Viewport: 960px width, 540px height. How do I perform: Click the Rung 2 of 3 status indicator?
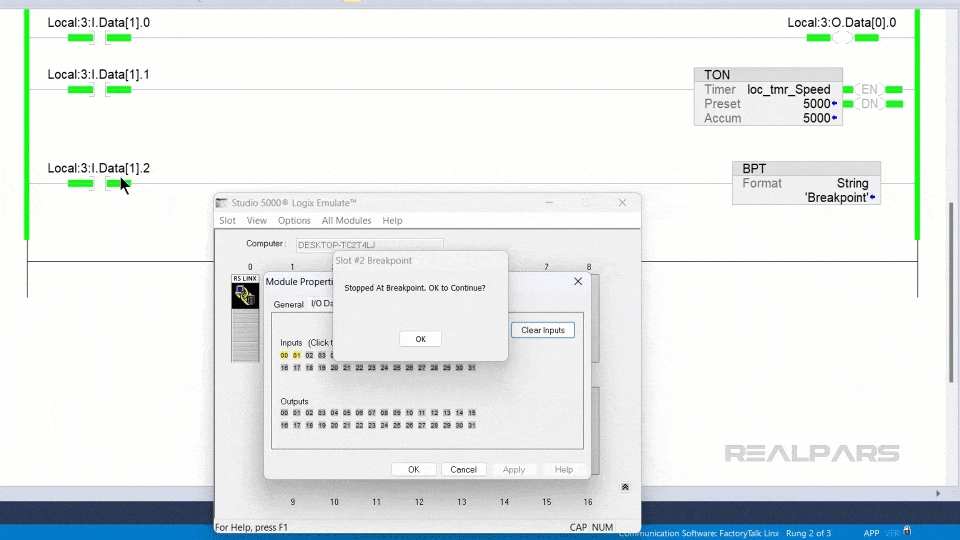click(x=808, y=533)
